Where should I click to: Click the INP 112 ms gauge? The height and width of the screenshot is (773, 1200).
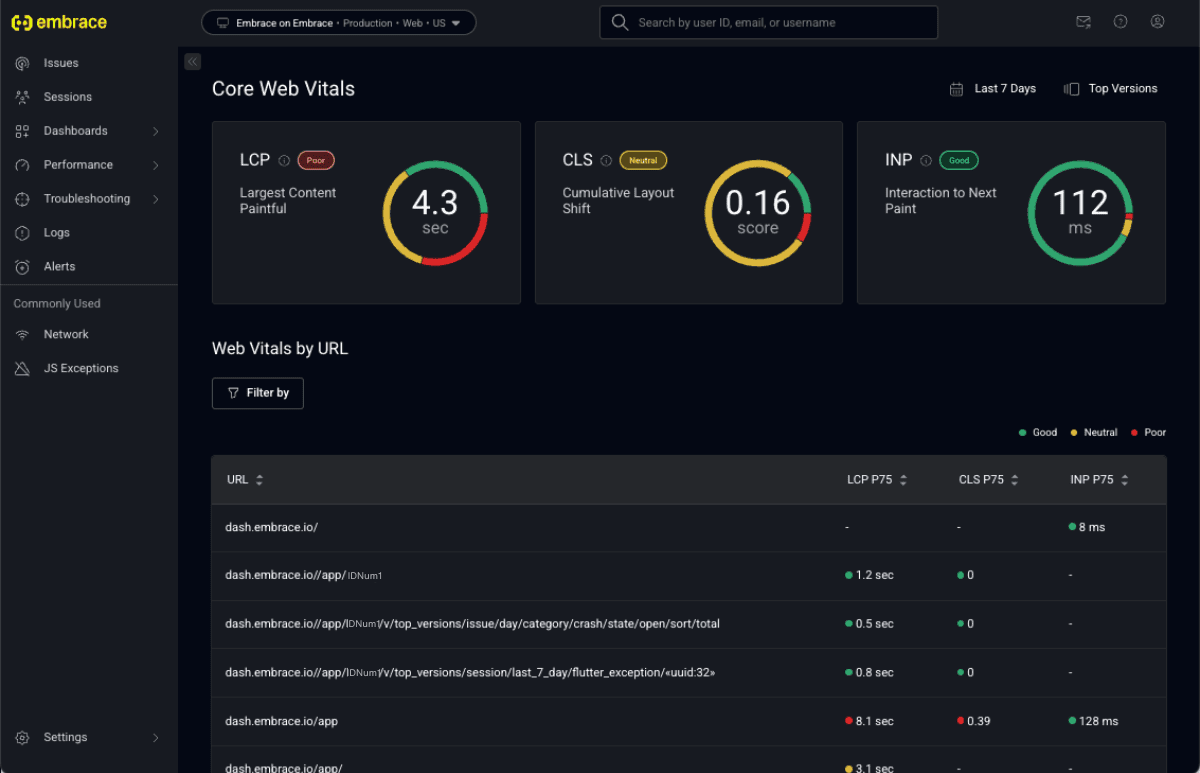(x=1080, y=213)
